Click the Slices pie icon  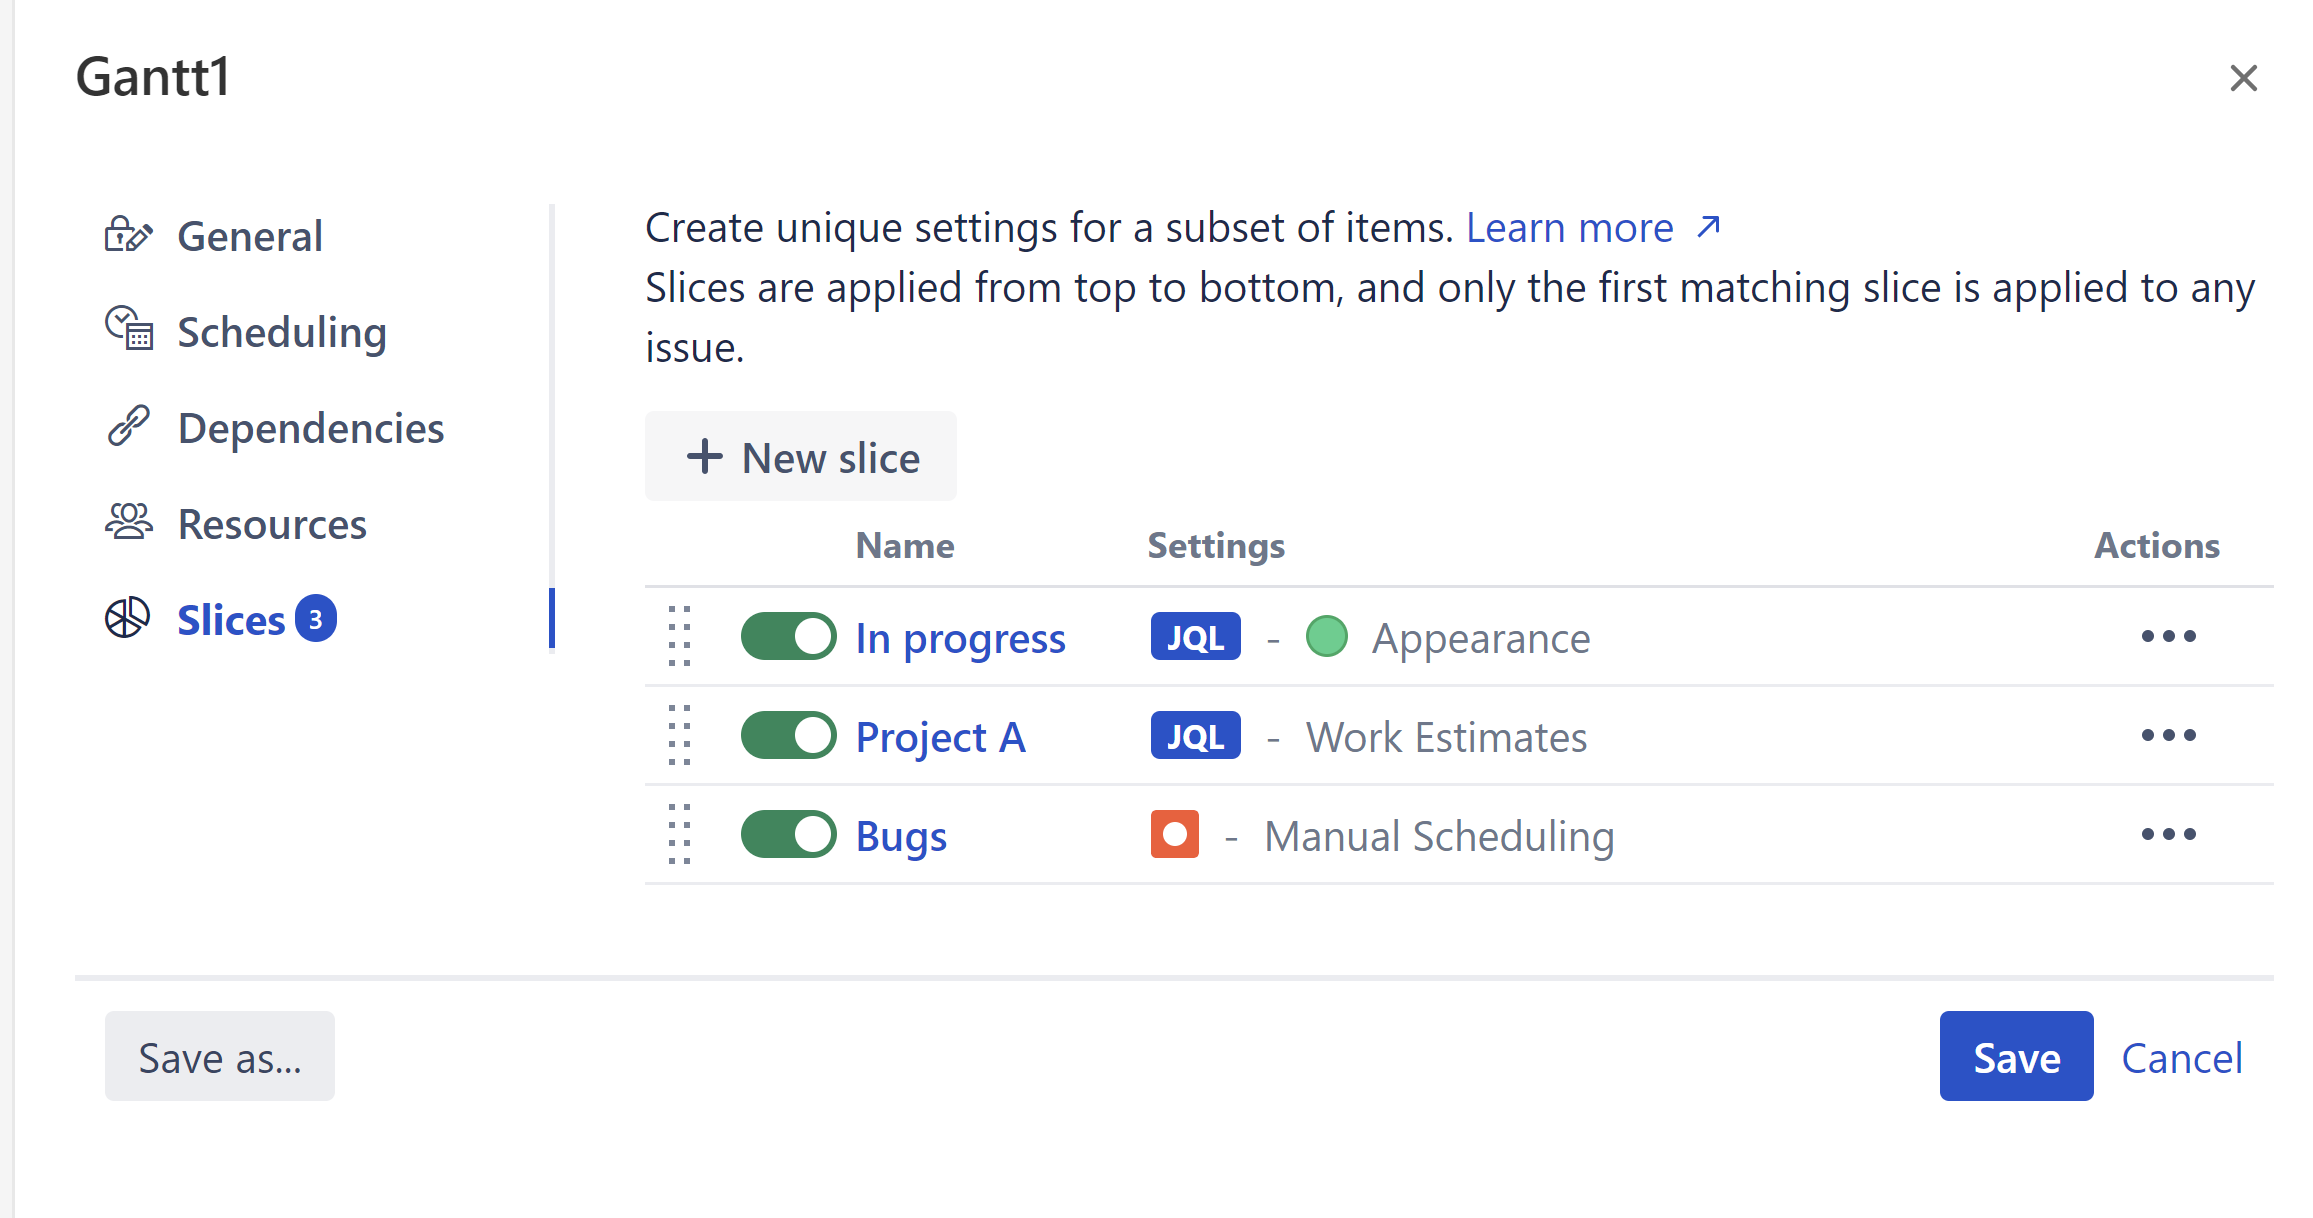click(128, 619)
